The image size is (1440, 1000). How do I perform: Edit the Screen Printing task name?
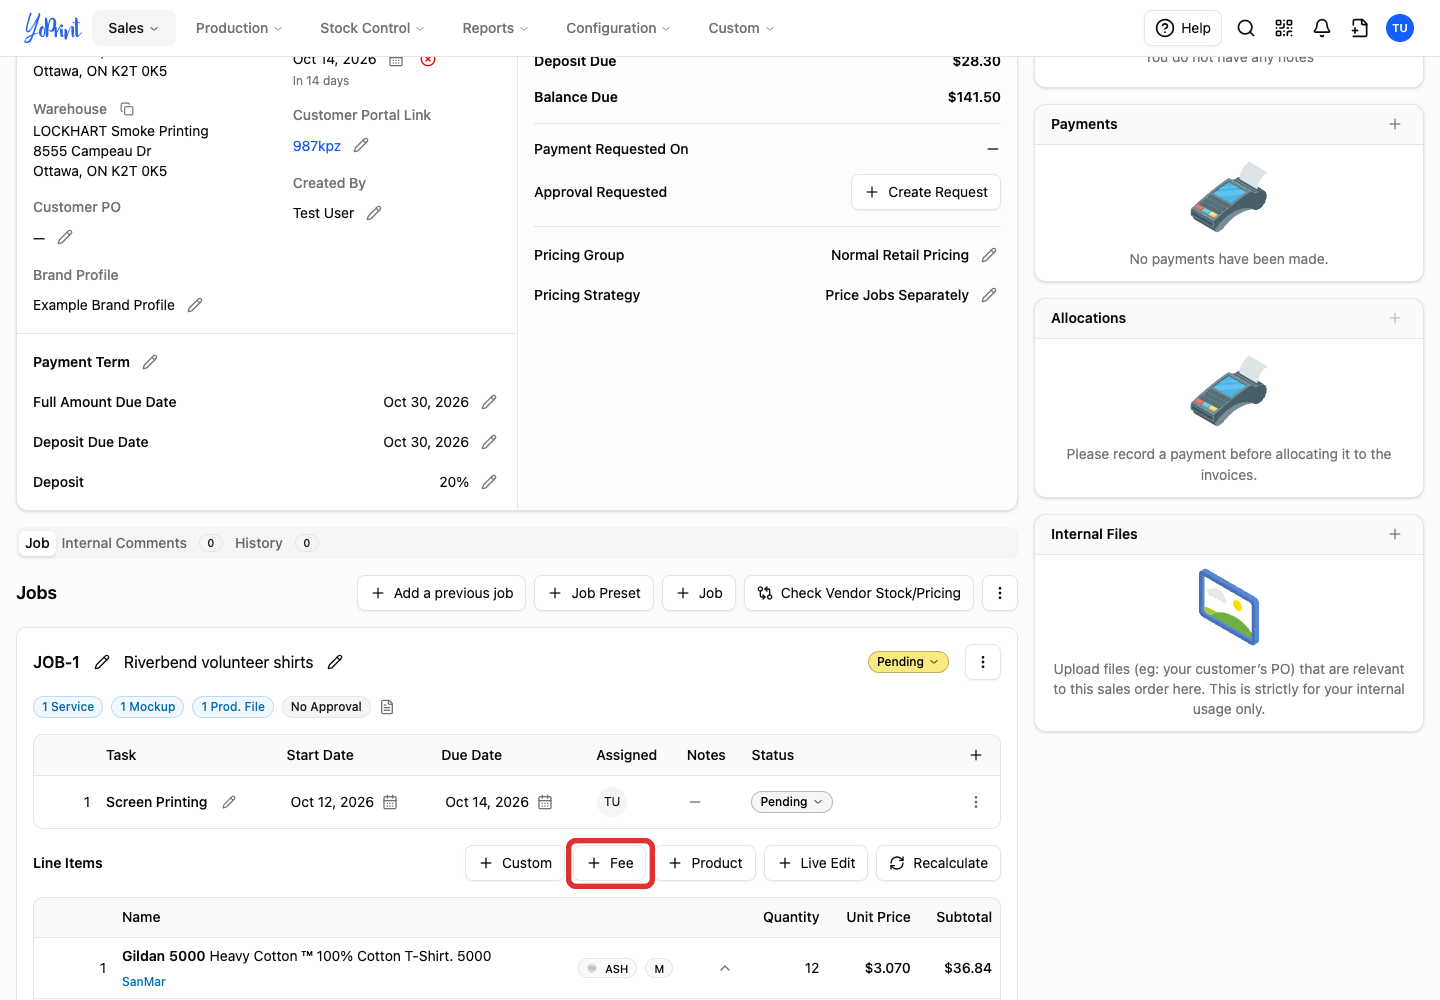(x=229, y=802)
